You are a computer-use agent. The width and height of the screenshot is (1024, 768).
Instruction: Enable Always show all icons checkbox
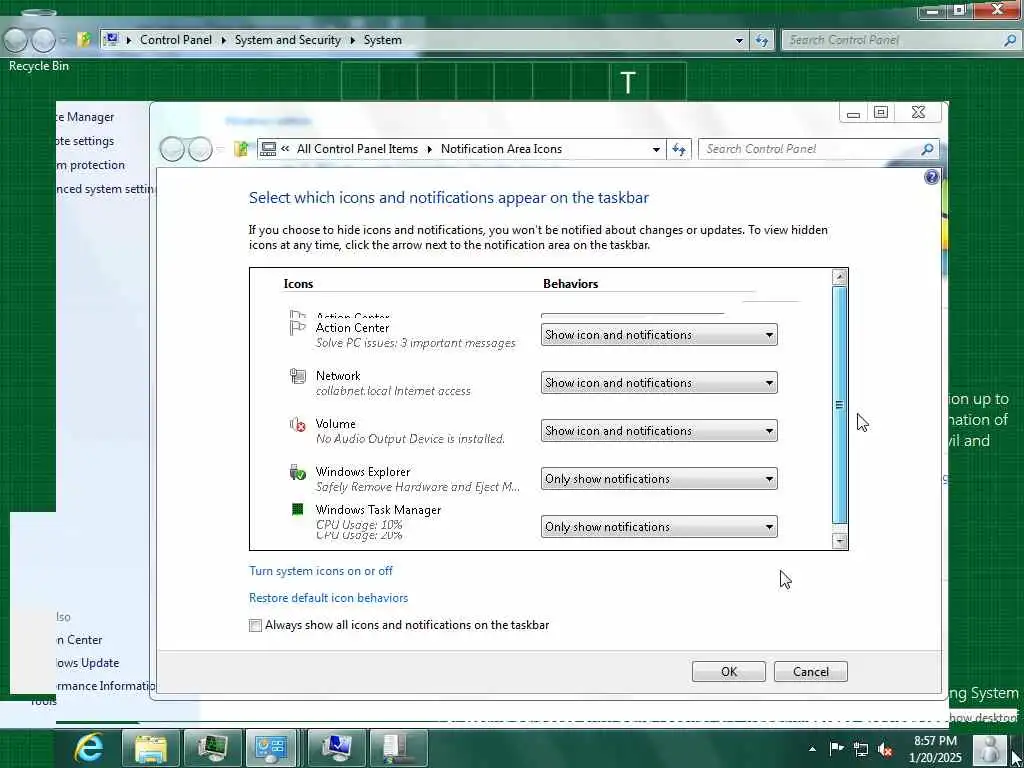coord(255,626)
